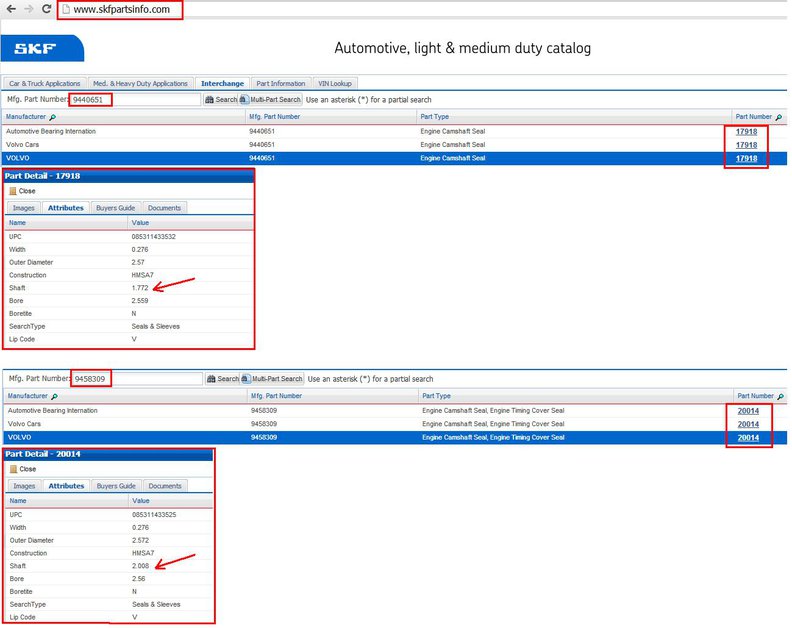The image size is (792, 628).
Task: Open the Car & Truck Applications tab
Action: (44, 84)
